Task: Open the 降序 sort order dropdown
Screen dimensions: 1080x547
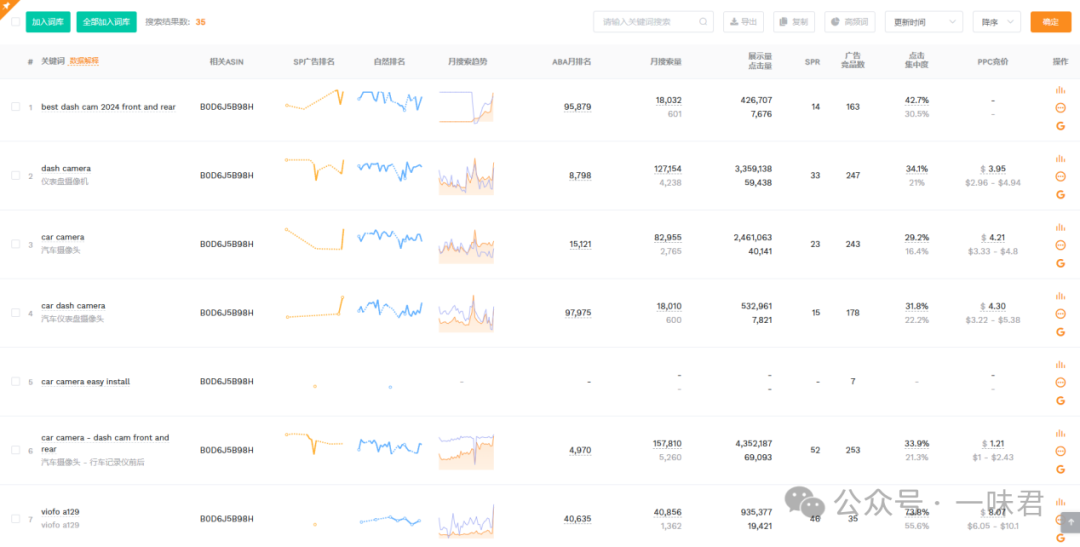Action: [996, 21]
